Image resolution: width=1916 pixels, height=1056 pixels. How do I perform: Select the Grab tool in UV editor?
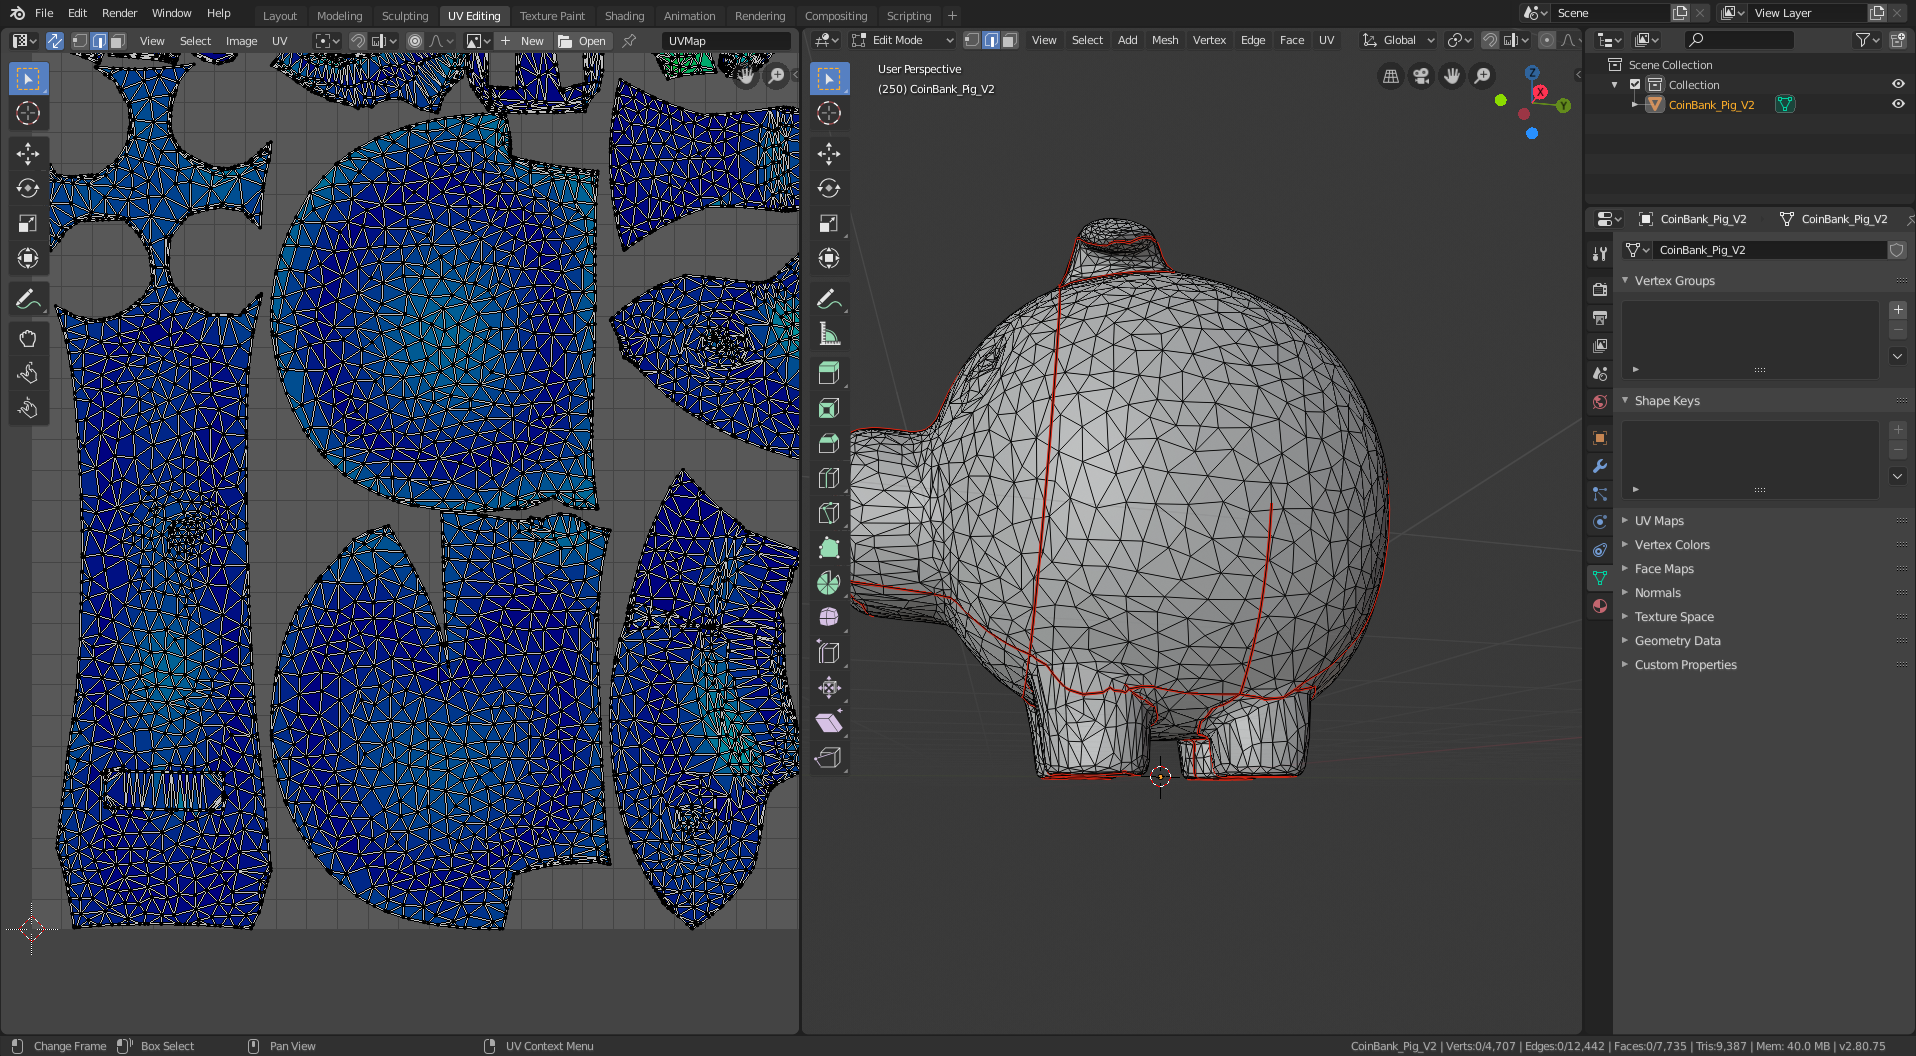pyautogui.click(x=28, y=338)
